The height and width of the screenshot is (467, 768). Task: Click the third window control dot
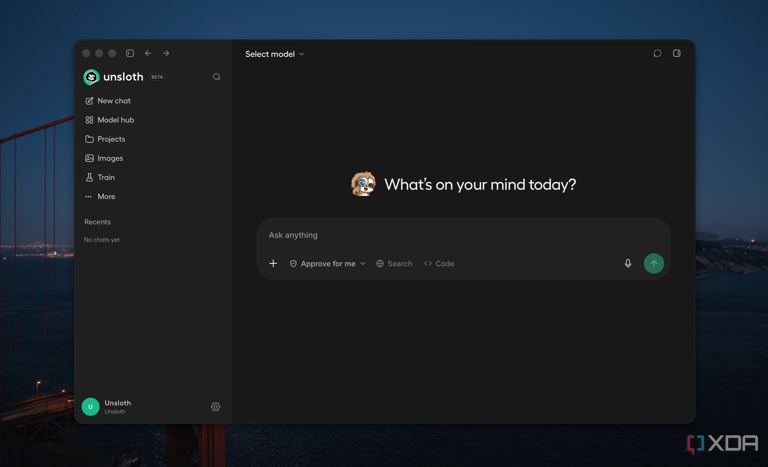[112, 53]
